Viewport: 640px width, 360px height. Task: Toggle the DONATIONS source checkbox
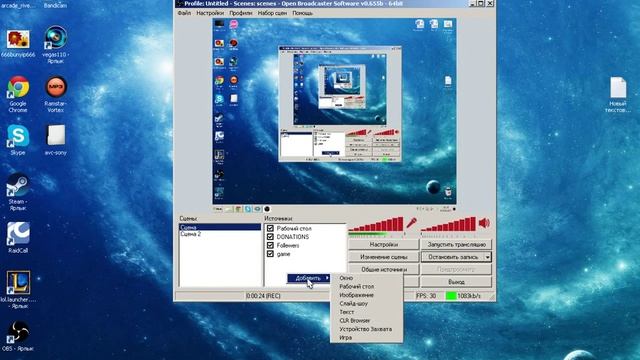[x=270, y=237]
